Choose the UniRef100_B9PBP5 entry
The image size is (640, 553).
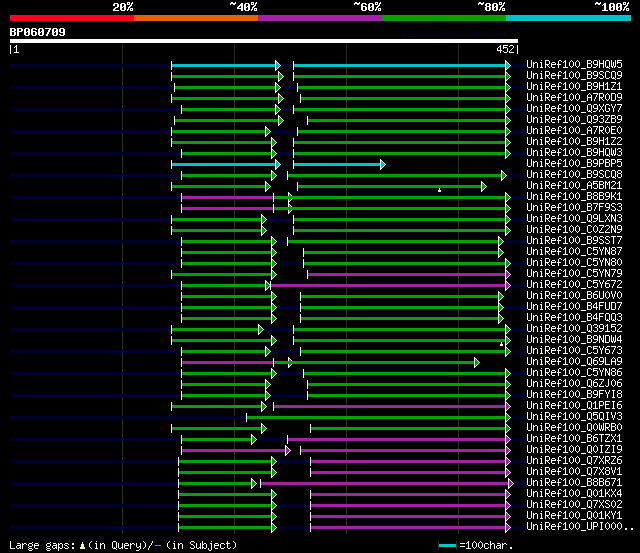pos(574,163)
